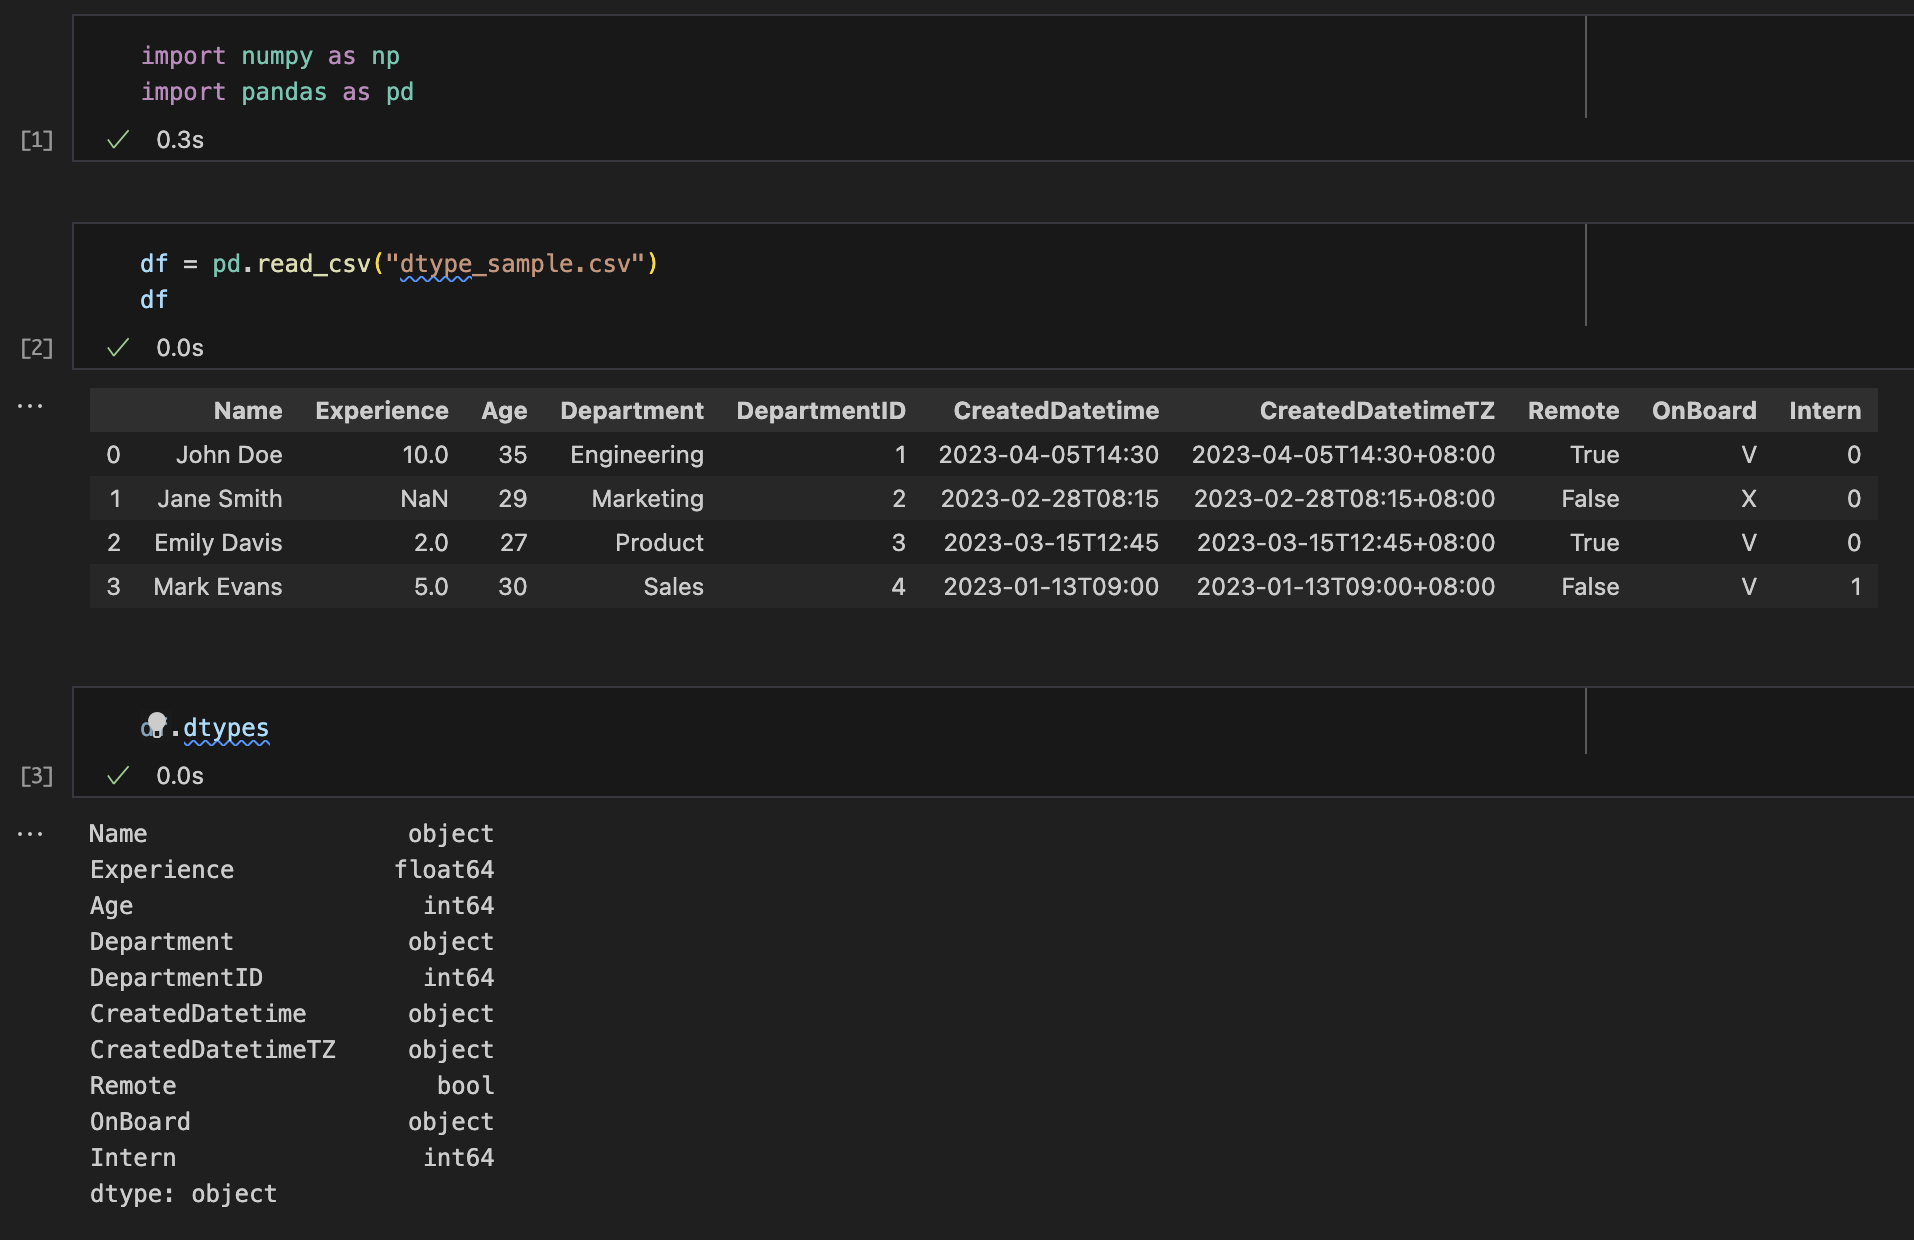Click the CreatedDatetimeTZ column header
Image resolution: width=1914 pixels, height=1240 pixels.
[1377, 410]
